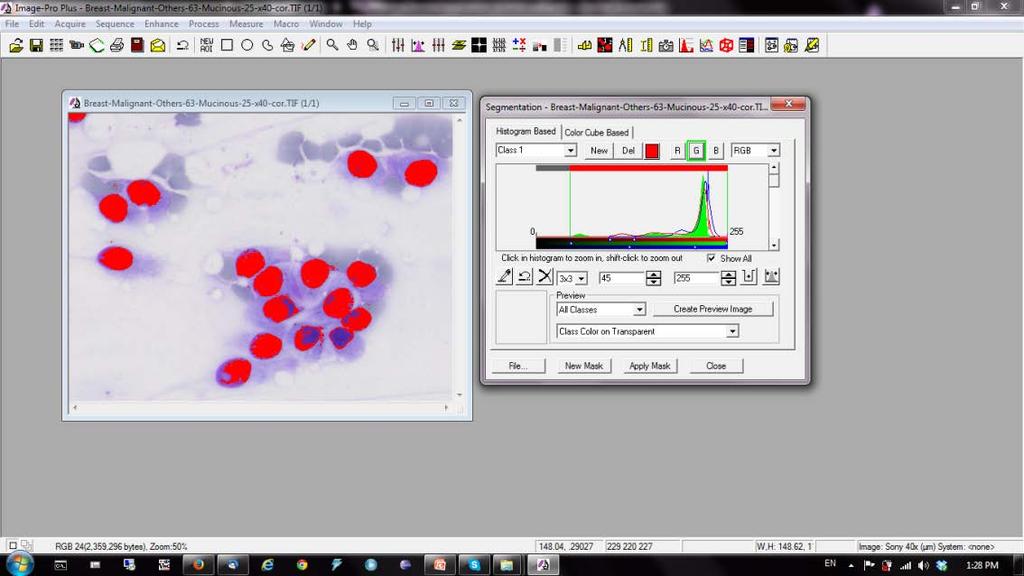Select the magnifying glass zoom tool

click(x=332, y=46)
